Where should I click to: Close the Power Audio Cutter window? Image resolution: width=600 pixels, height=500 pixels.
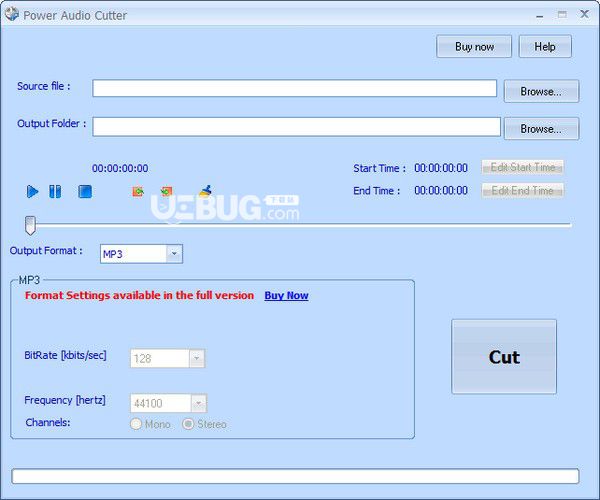[x=584, y=15]
